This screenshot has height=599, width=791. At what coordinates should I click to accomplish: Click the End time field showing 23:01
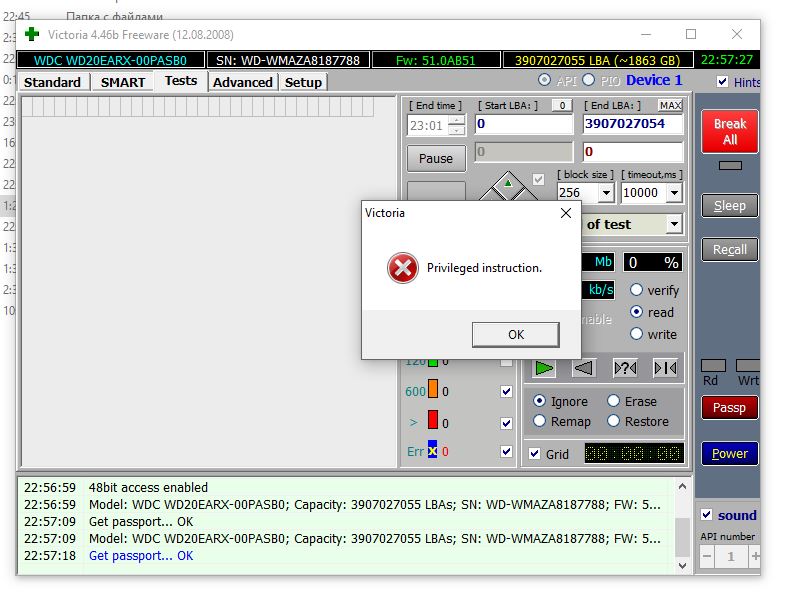point(427,125)
